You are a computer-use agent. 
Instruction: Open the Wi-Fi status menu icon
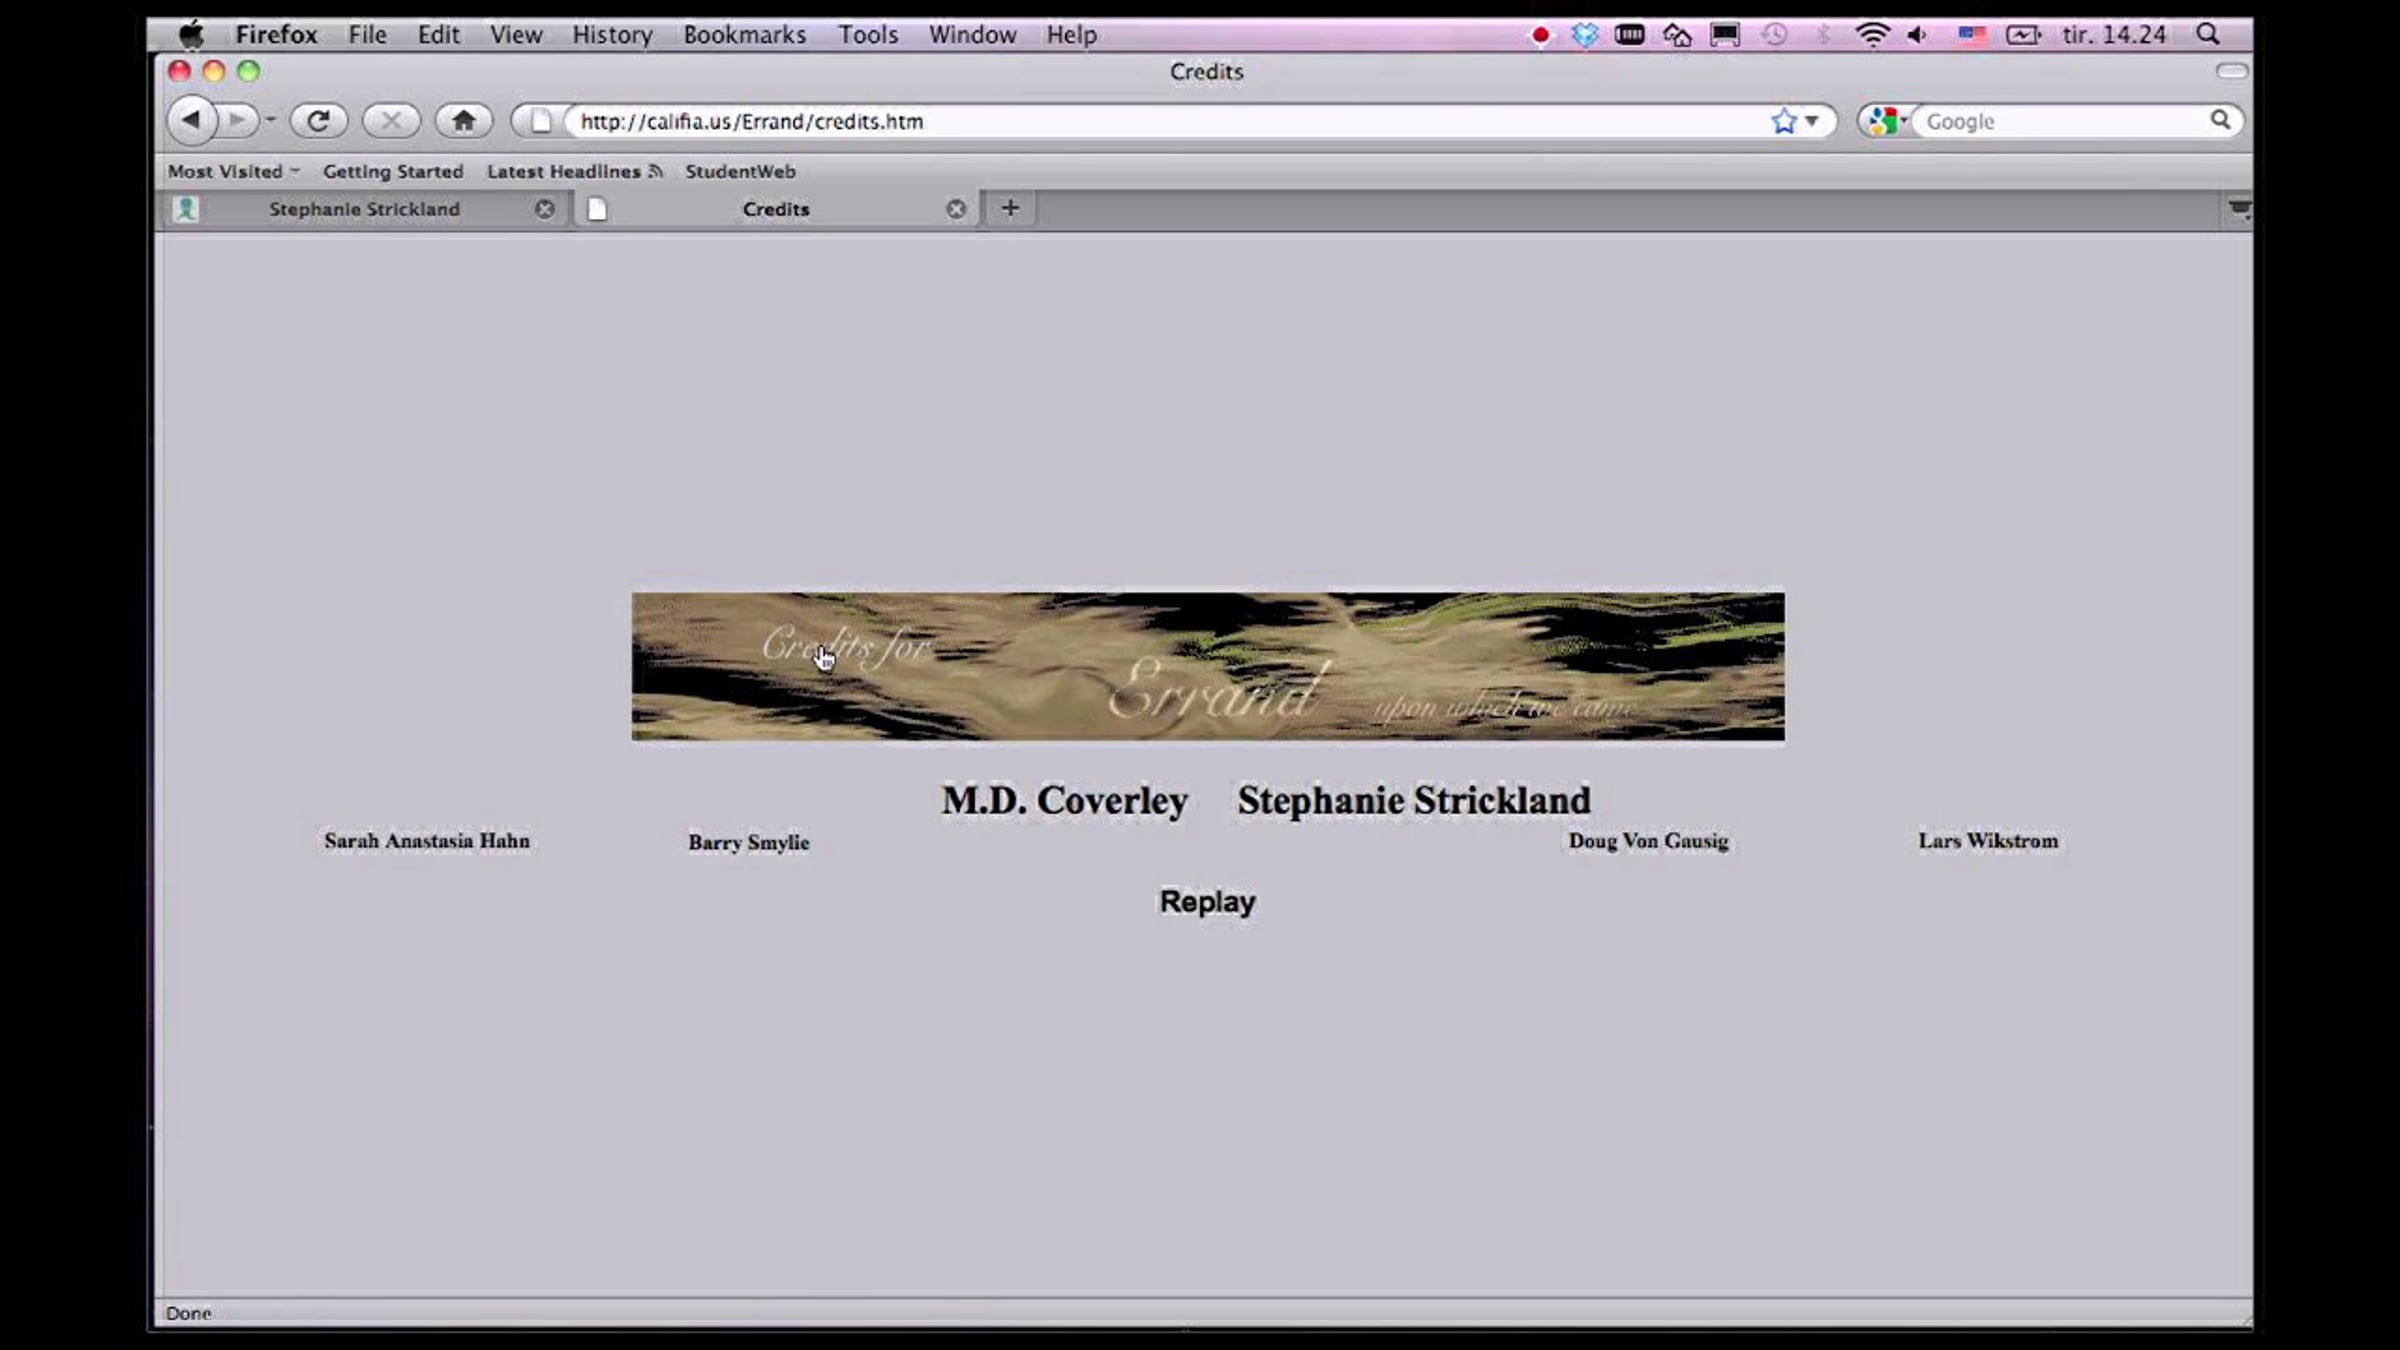tap(1871, 35)
